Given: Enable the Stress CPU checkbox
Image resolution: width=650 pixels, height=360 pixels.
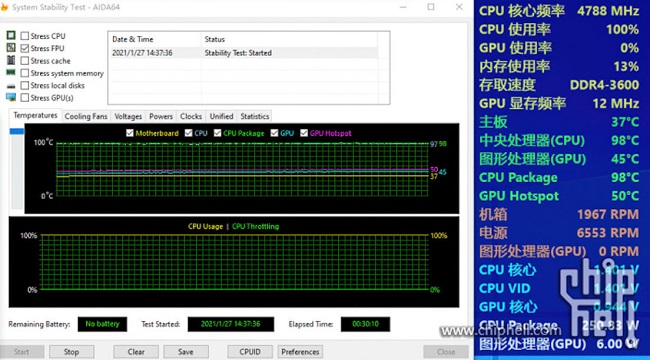Looking at the screenshot, I should (x=24, y=36).
